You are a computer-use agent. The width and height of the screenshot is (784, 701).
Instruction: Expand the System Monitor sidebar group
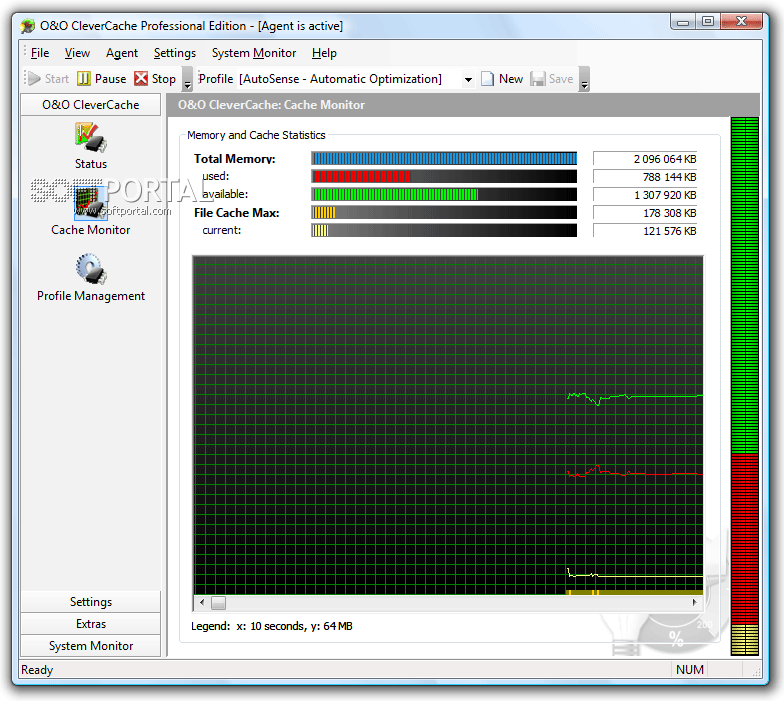click(x=90, y=646)
